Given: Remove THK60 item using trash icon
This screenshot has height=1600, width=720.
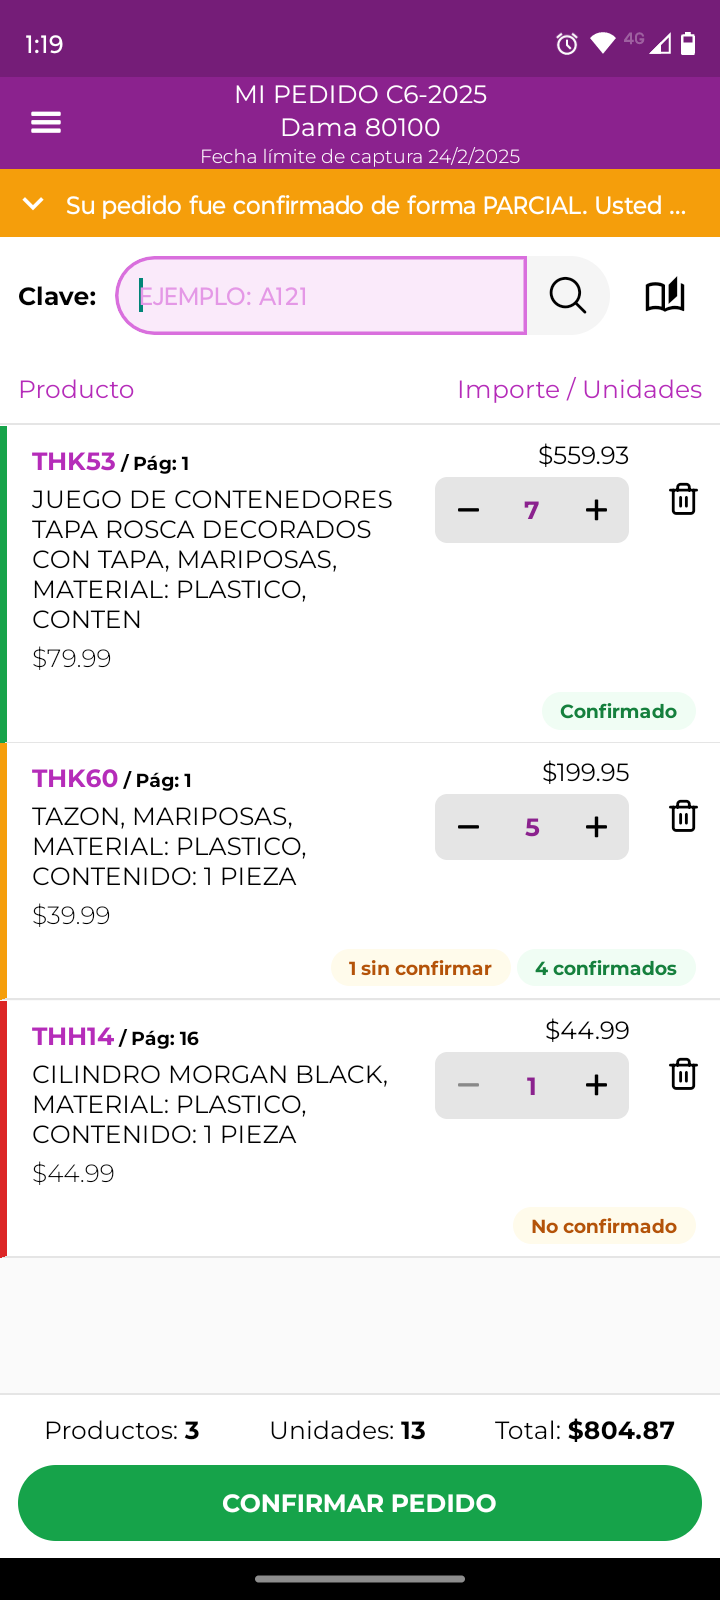Looking at the screenshot, I should (x=683, y=816).
